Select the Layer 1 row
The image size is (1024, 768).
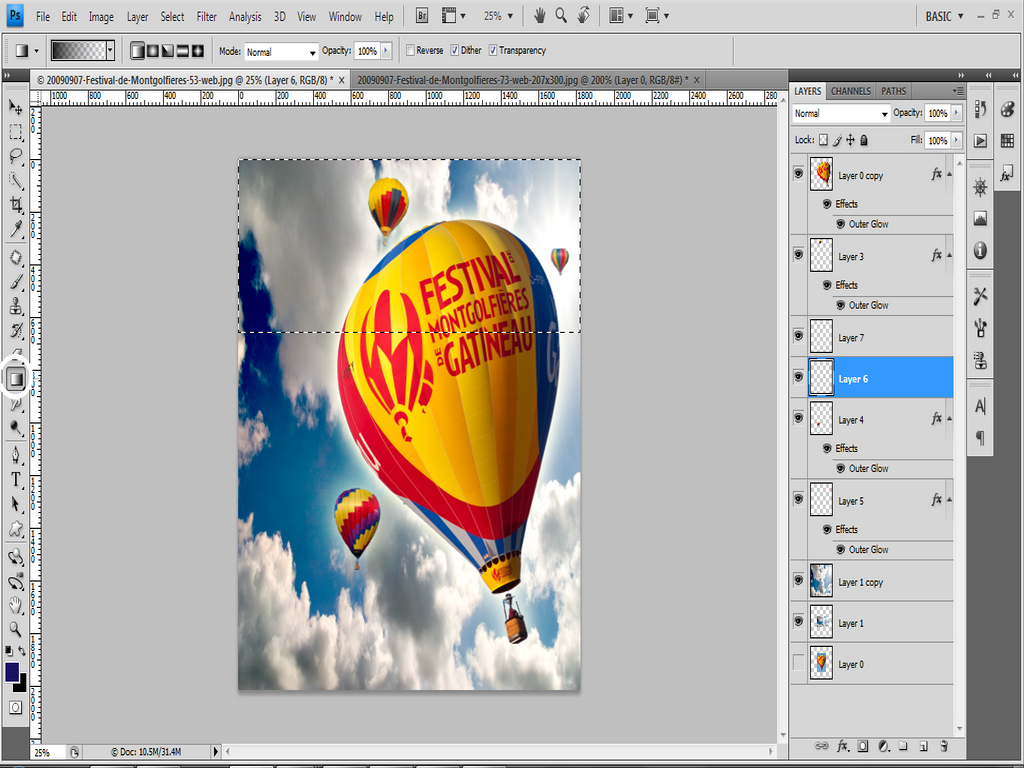pyautogui.click(x=872, y=622)
